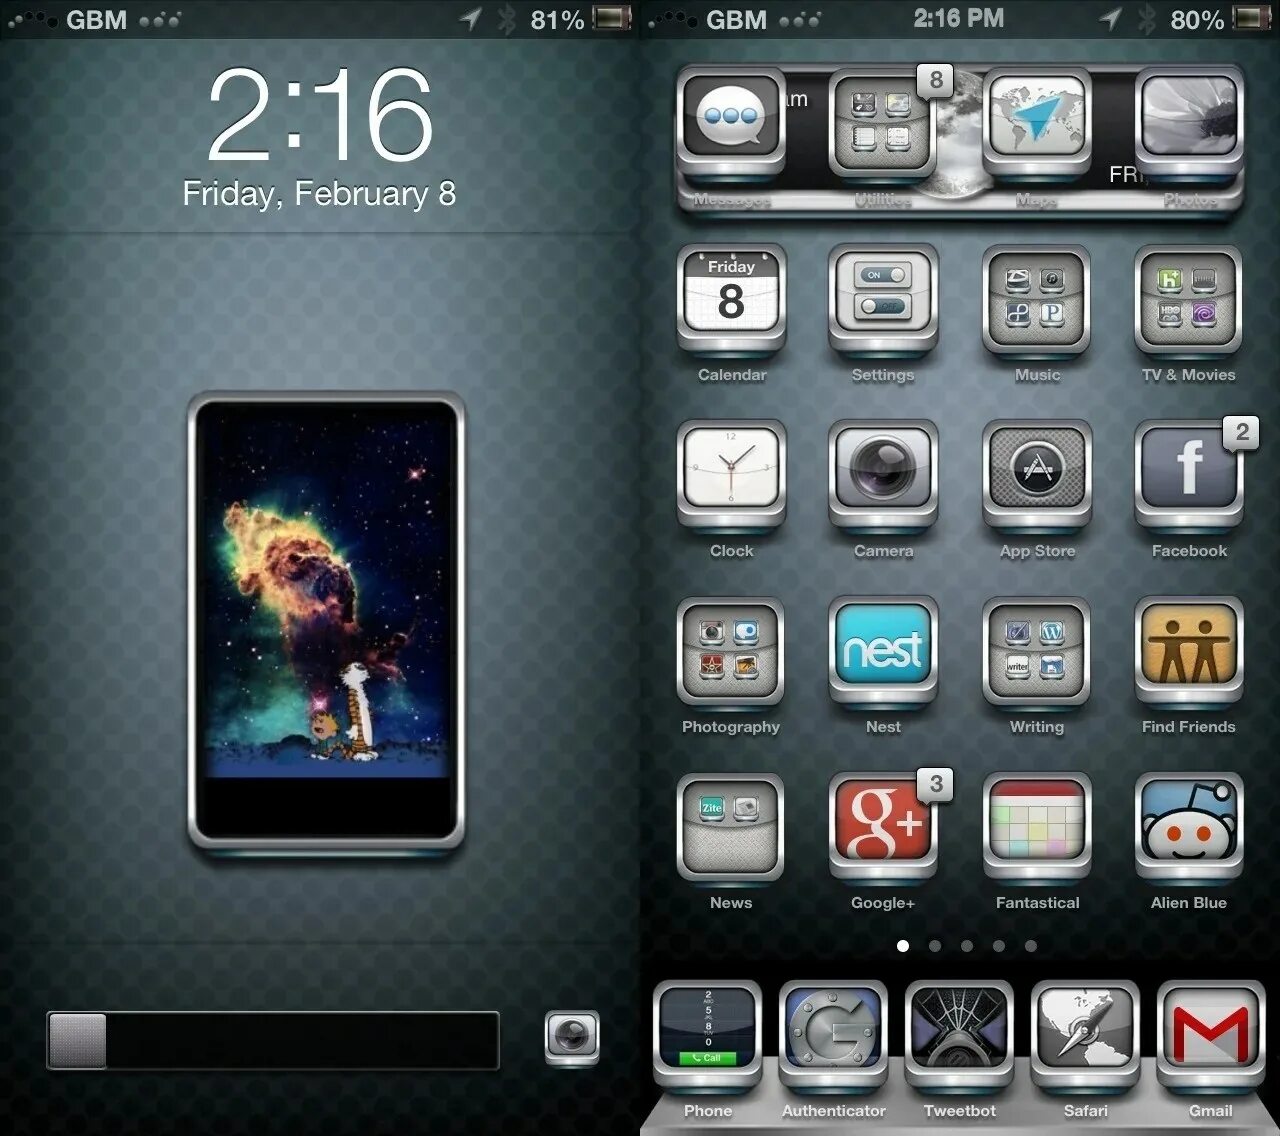Tap the Phone app in the dock
Screen dimensions: 1280x1136
[708, 1035]
